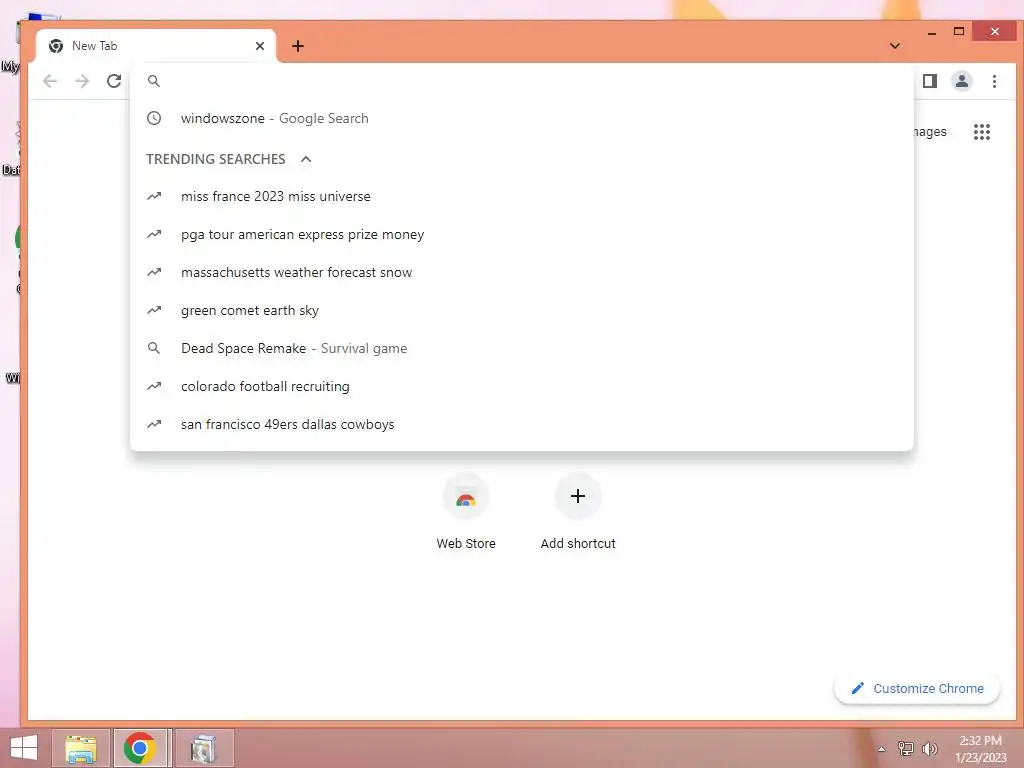Click the clock icon beside windowszone
Viewport: 1024px width, 768px height.
(153, 118)
